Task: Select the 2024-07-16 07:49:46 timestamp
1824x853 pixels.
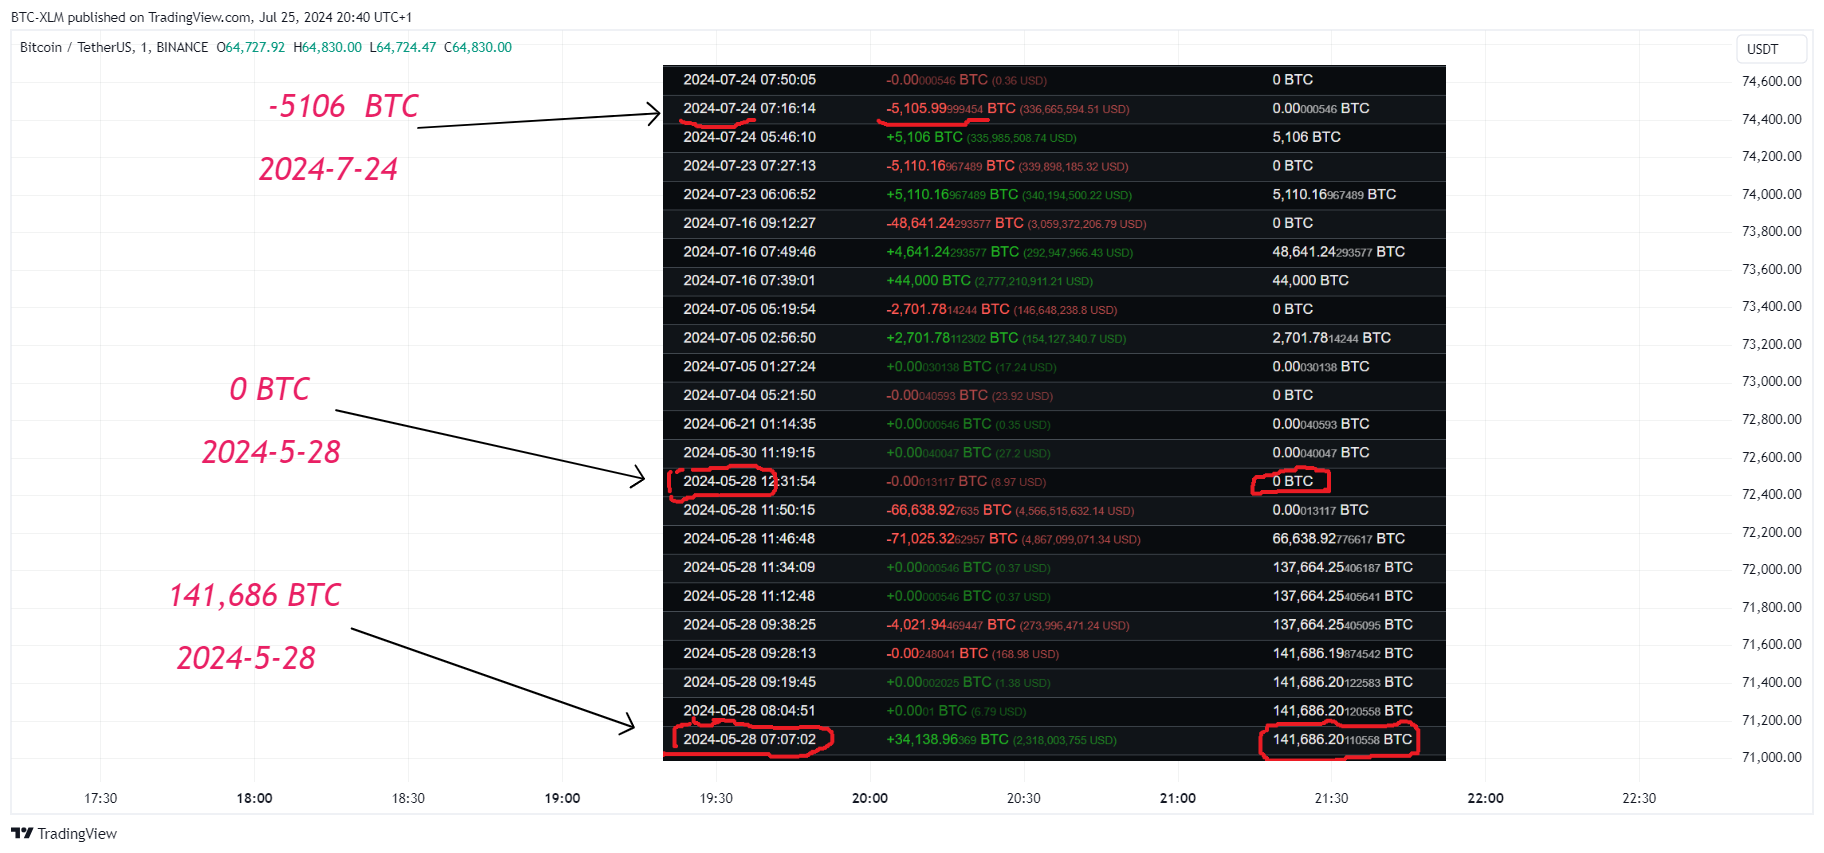Action: pos(750,252)
